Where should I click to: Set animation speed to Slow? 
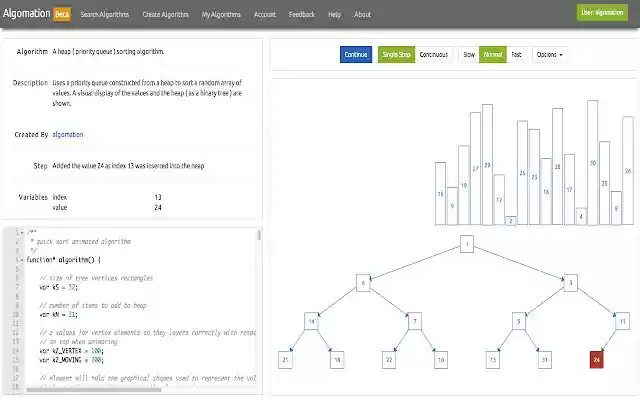[469, 54]
